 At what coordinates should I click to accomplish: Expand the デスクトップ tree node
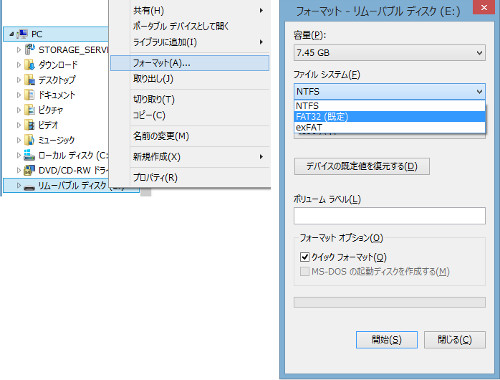[x=19, y=80]
